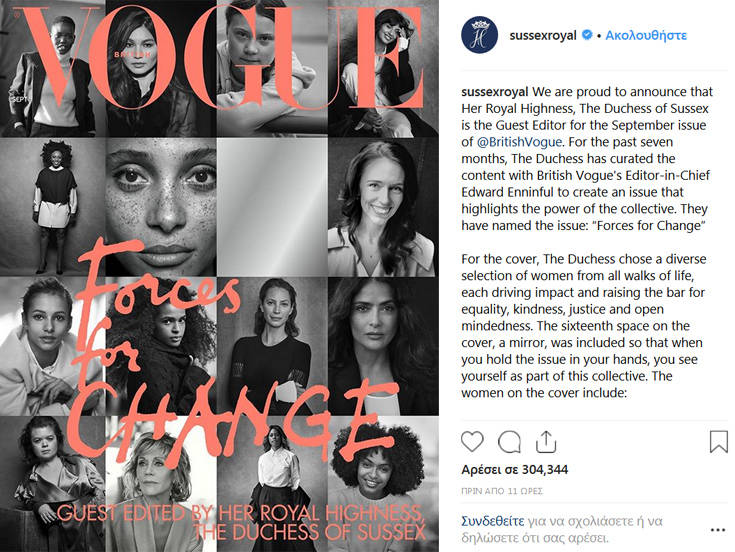Open the sussexroyal username in the header

click(x=543, y=36)
